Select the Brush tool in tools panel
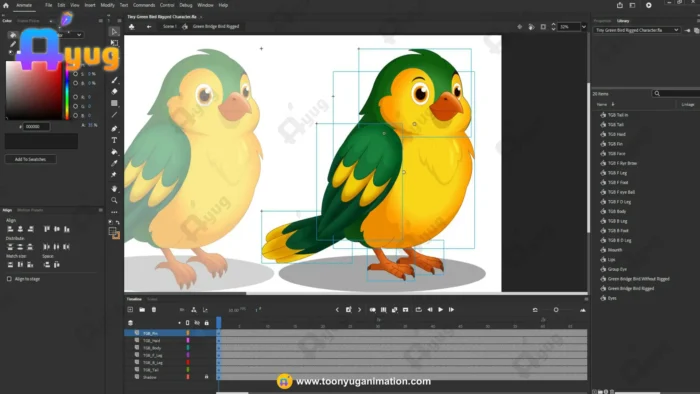The height and width of the screenshot is (394, 700). coord(114,80)
